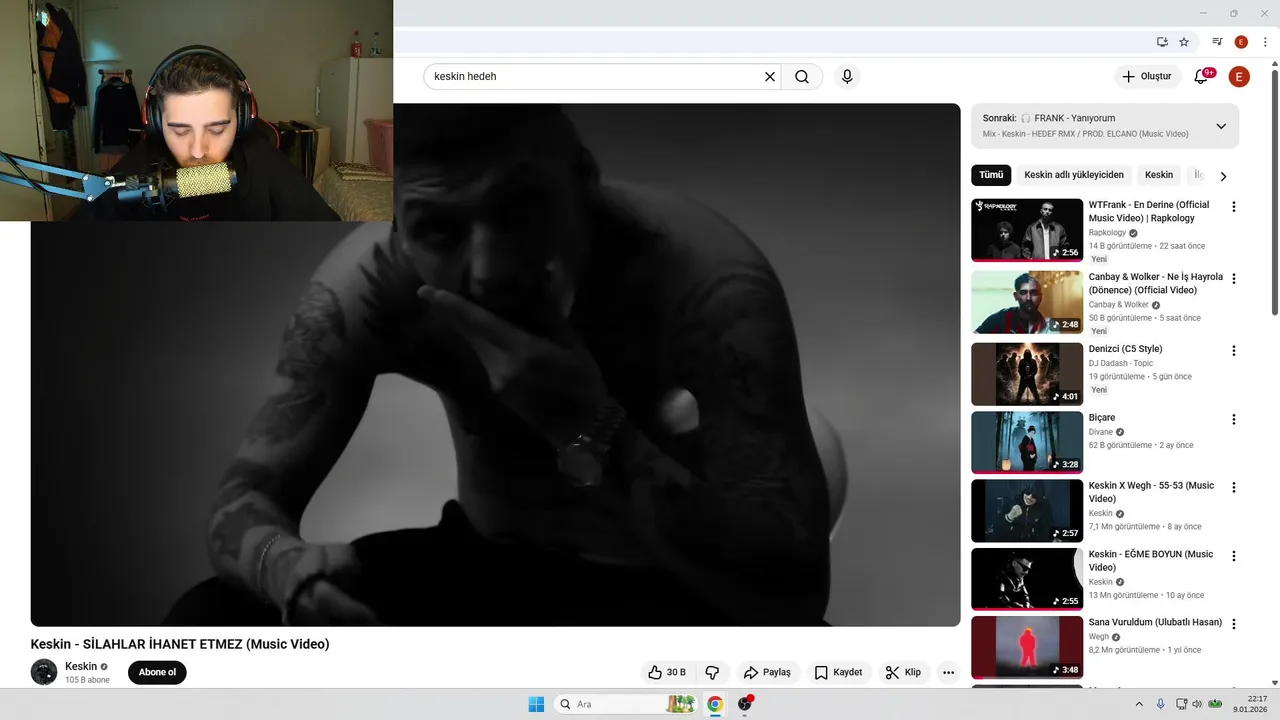Open DJ Dadash - Topic channel text

[x=1121, y=363]
